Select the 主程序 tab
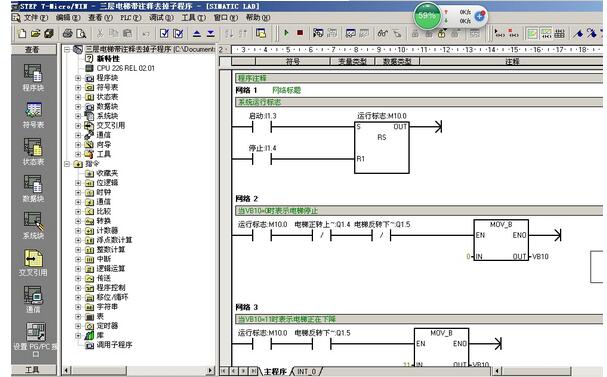The width and height of the screenshot is (607, 377). pos(275,372)
